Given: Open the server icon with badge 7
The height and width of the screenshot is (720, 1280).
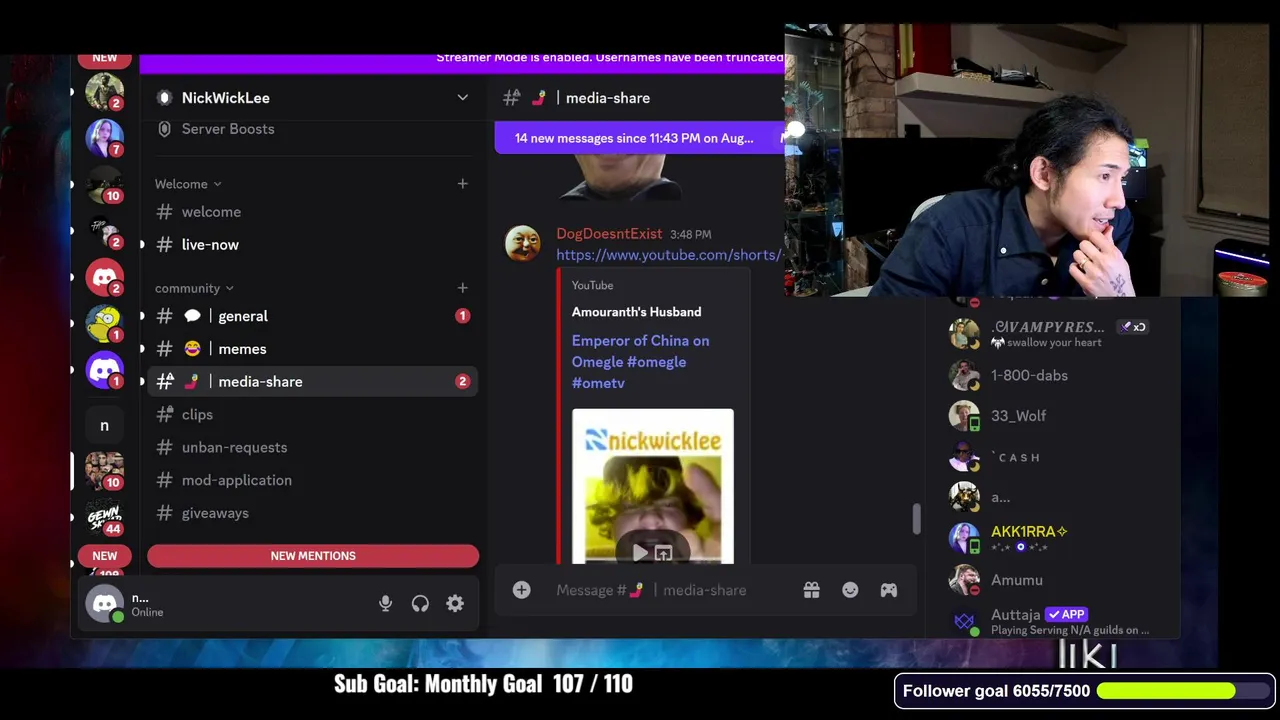Looking at the screenshot, I should (x=104, y=138).
